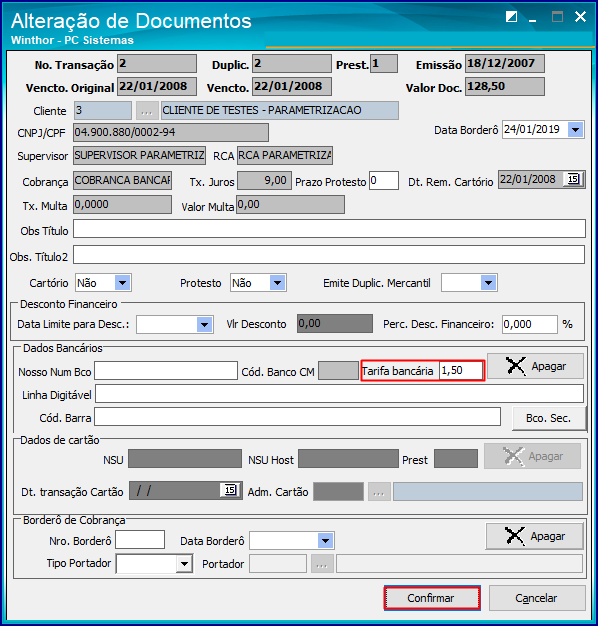This screenshot has width=598, height=626.
Task: Click the Duplic. field showing 2
Action: 292,64
